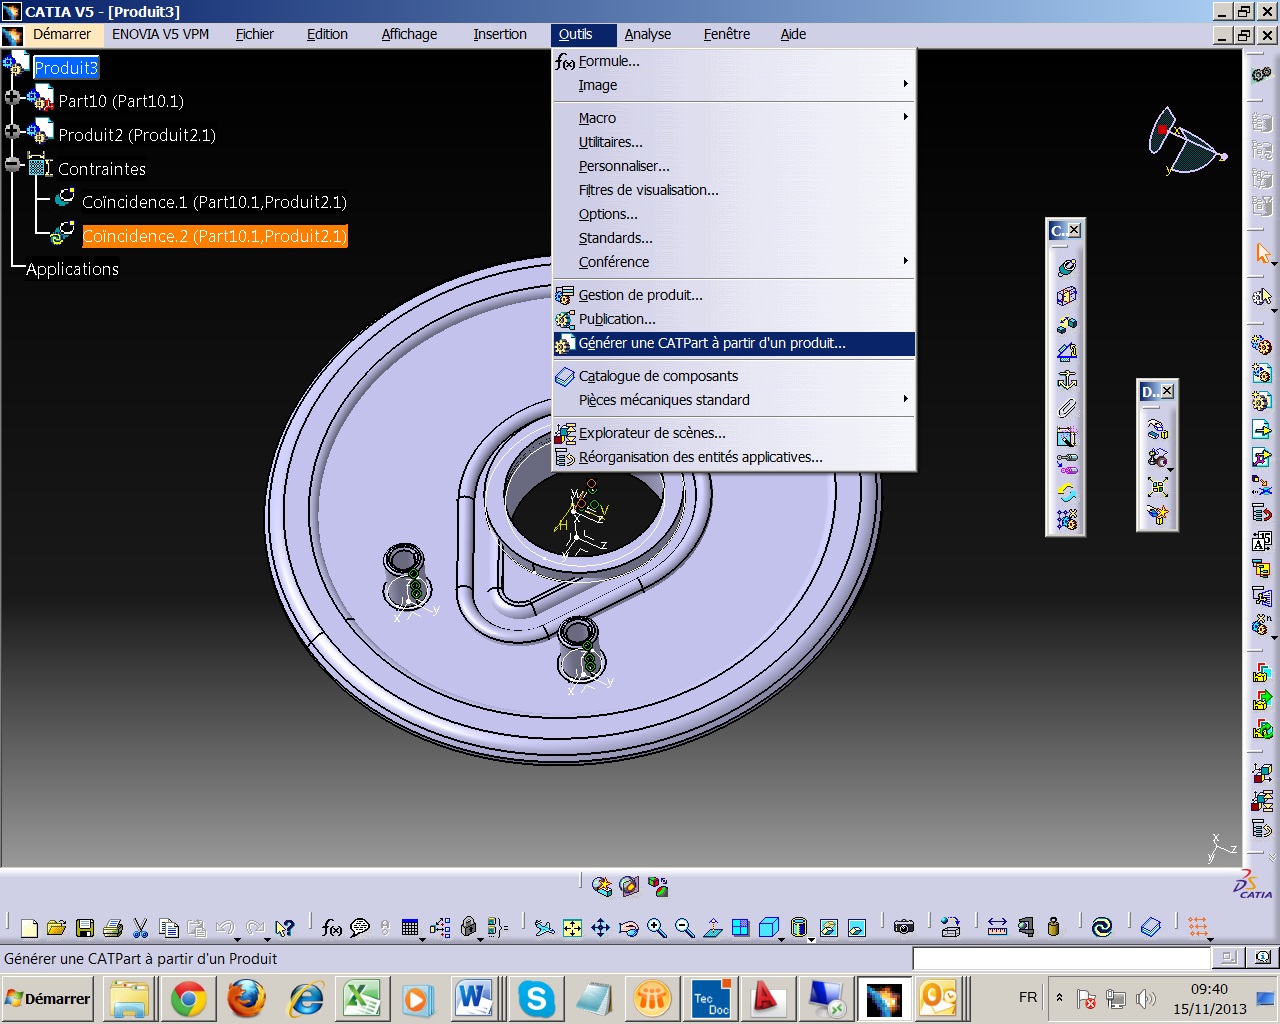The width and height of the screenshot is (1280, 1024).
Task: Click the Open folder icon in toolbar
Action: 57,928
